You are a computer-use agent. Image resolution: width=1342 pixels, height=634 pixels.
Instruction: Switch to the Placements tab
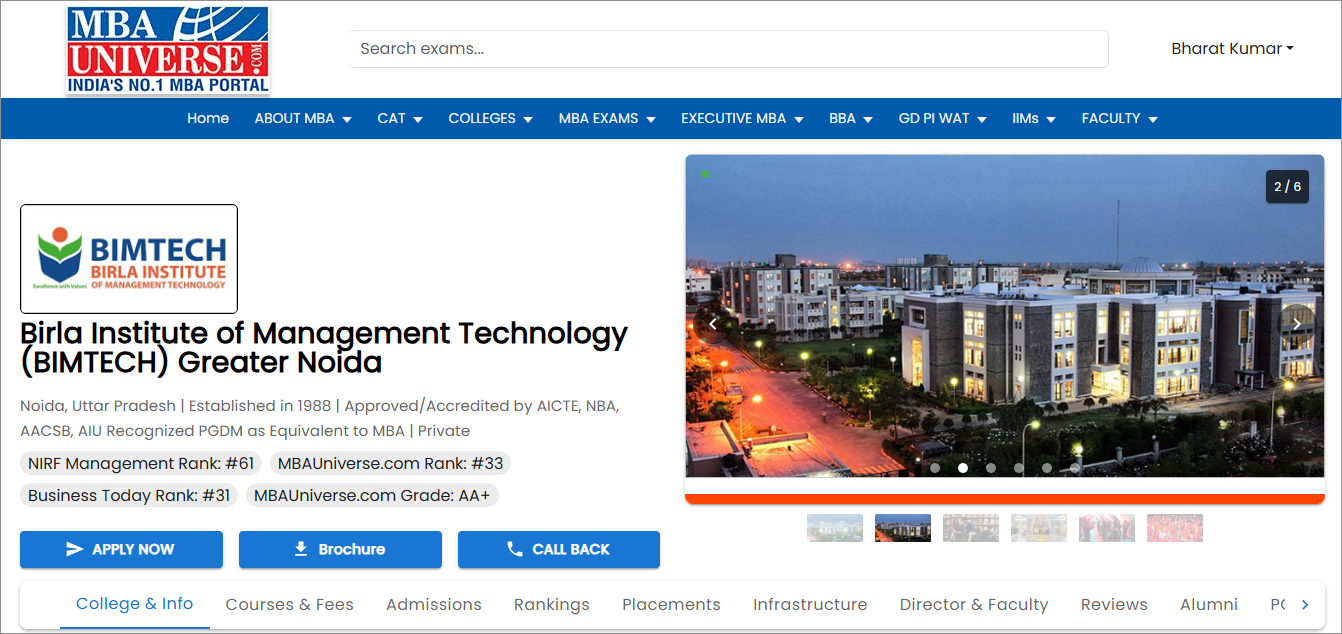[671, 604]
